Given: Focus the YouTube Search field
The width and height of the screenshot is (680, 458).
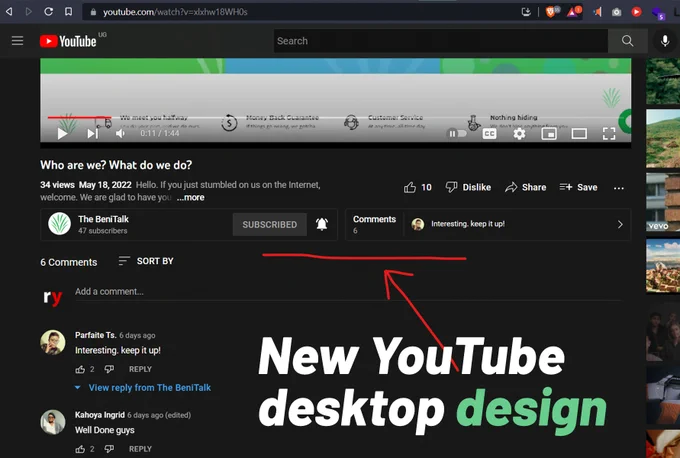Looking at the screenshot, I should coord(441,41).
